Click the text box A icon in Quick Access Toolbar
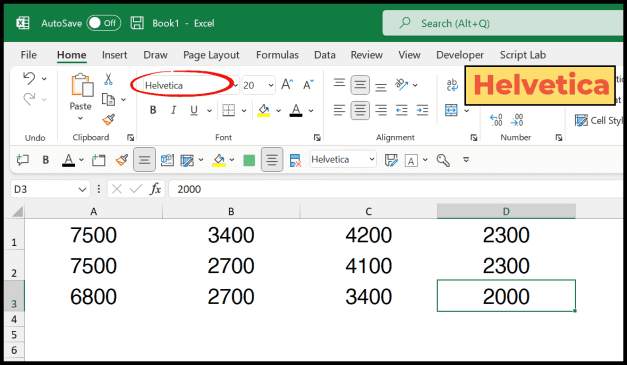Screen dimensions: 627x365 click(411, 160)
